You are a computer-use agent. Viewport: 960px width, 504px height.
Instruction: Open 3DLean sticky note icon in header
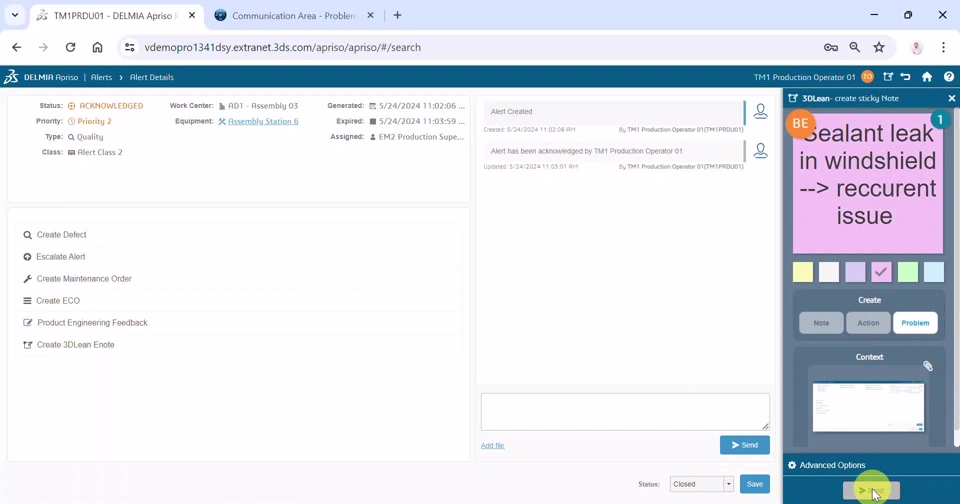(x=888, y=77)
